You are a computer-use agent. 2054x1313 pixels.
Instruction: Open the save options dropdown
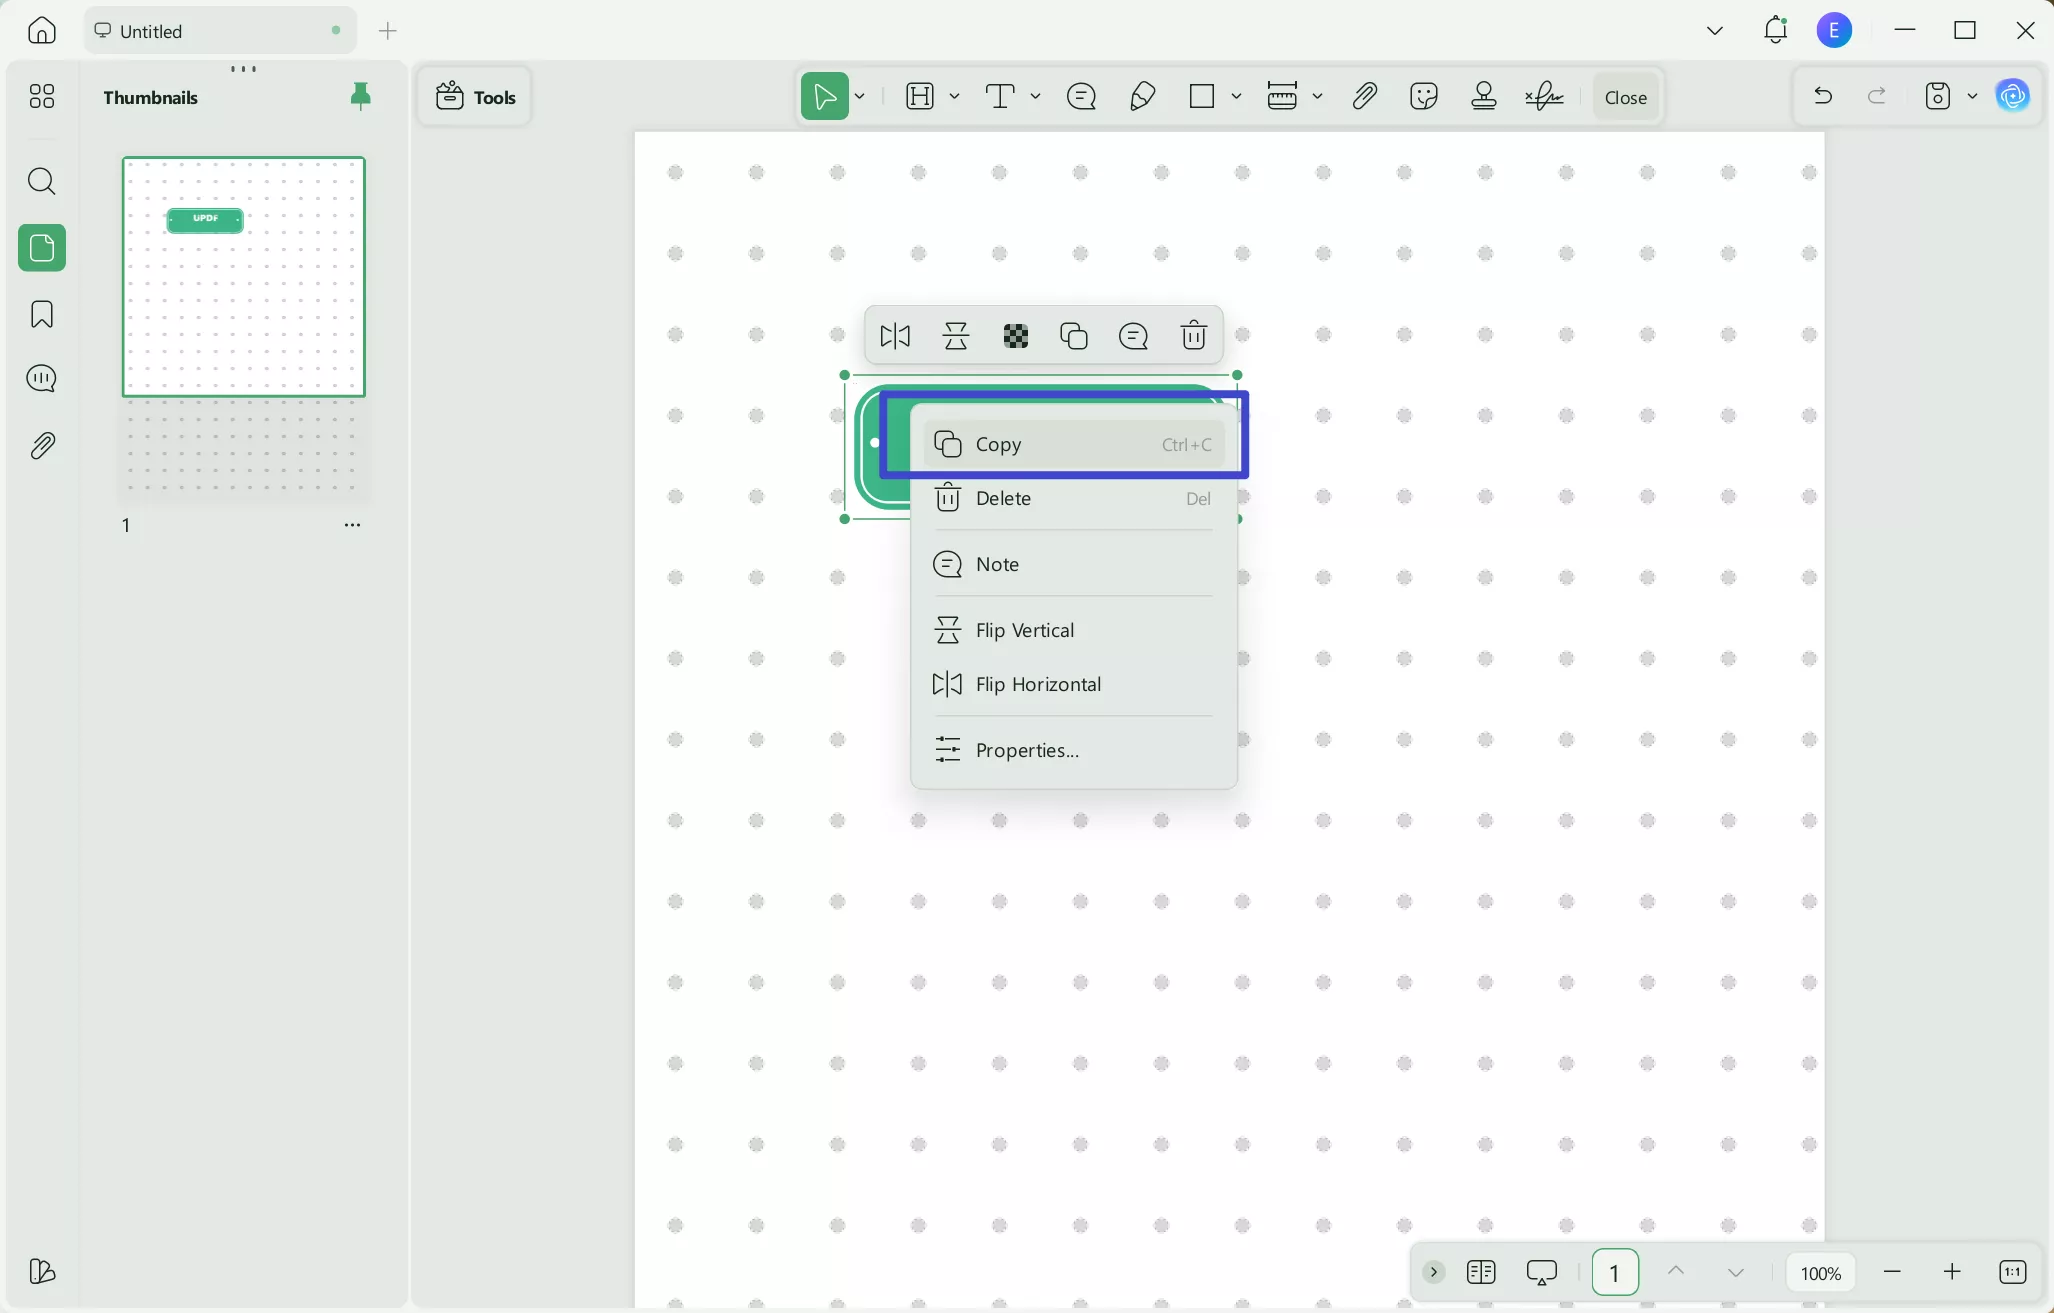1972,96
